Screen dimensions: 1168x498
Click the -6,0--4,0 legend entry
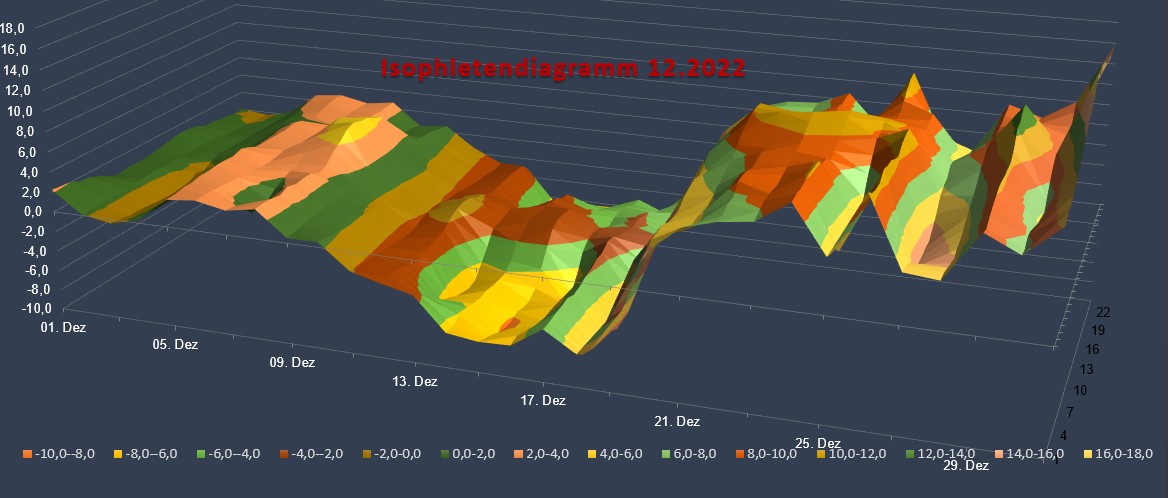(230, 454)
